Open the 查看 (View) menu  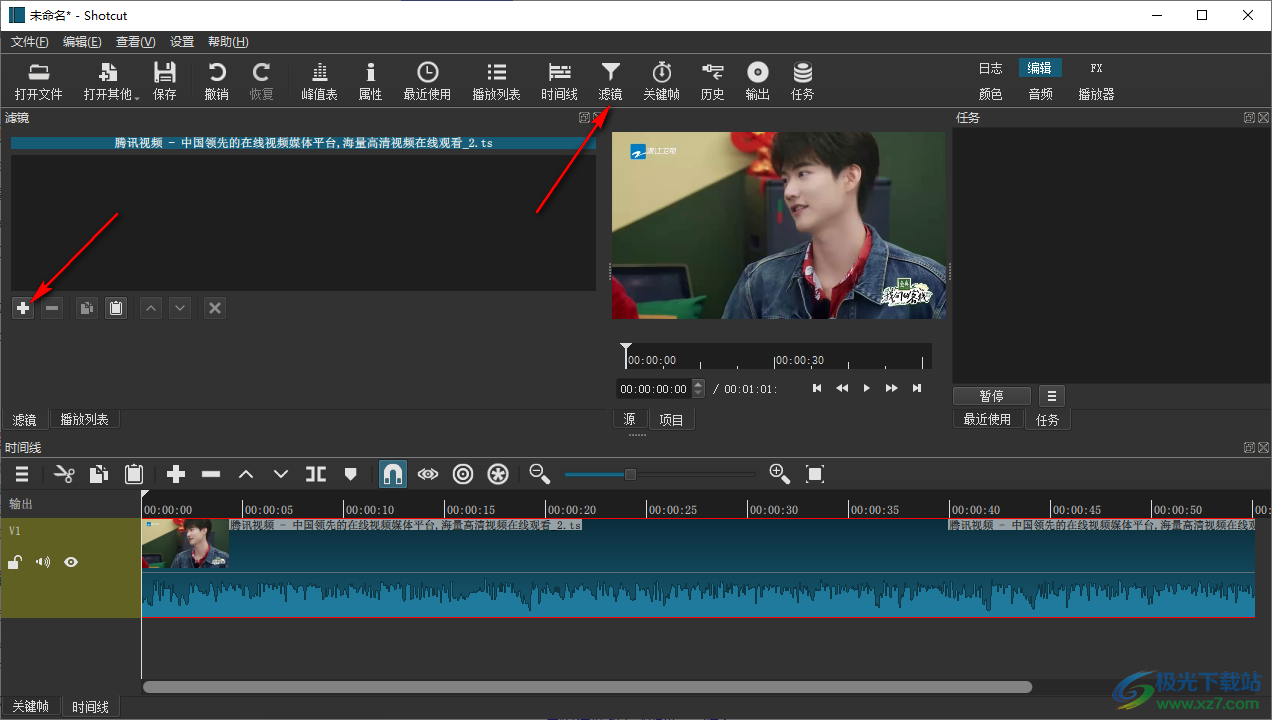coord(135,42)
